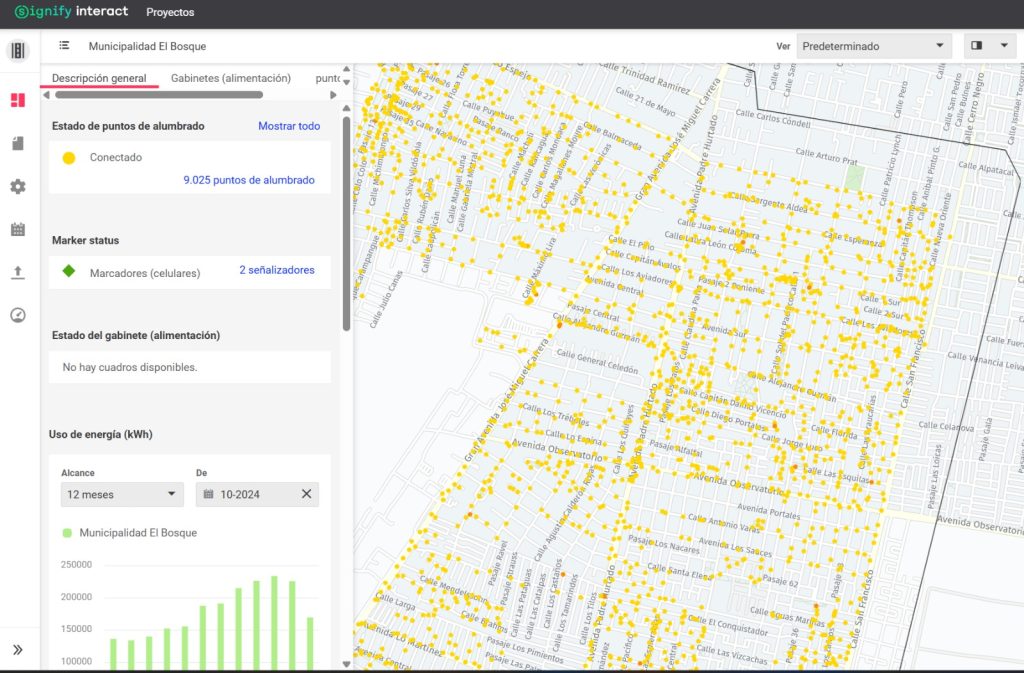
Task: Open the 9.025 puntos de alumbrado link
Action: 249,180
